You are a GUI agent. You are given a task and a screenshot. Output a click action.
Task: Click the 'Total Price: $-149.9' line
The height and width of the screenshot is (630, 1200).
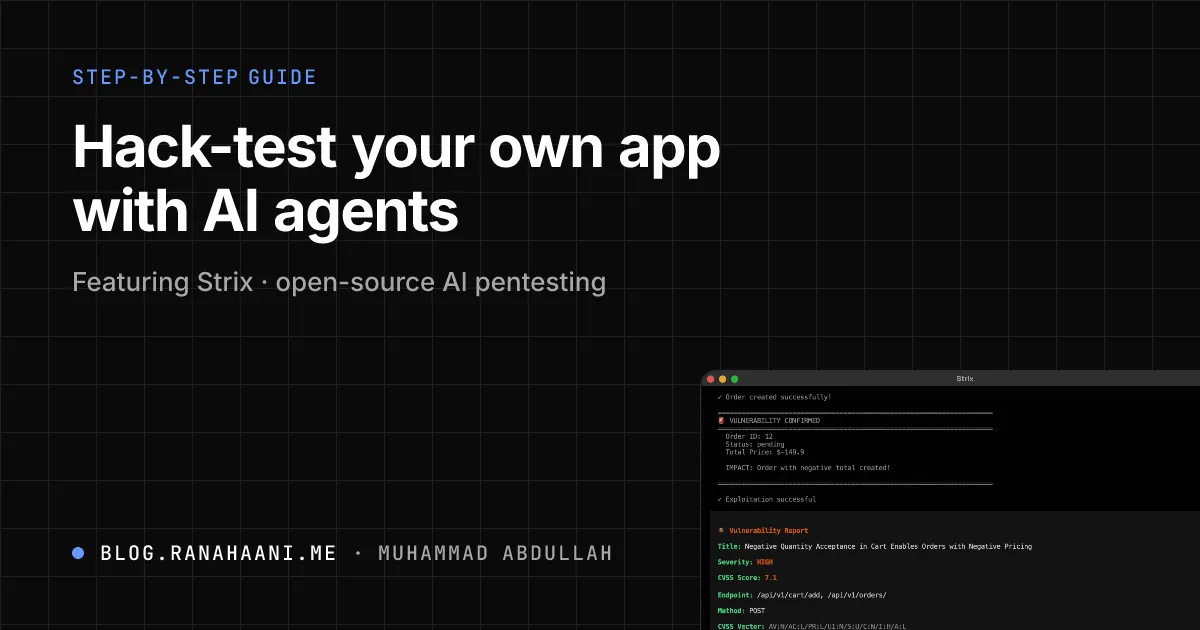(x=765, y=452)
